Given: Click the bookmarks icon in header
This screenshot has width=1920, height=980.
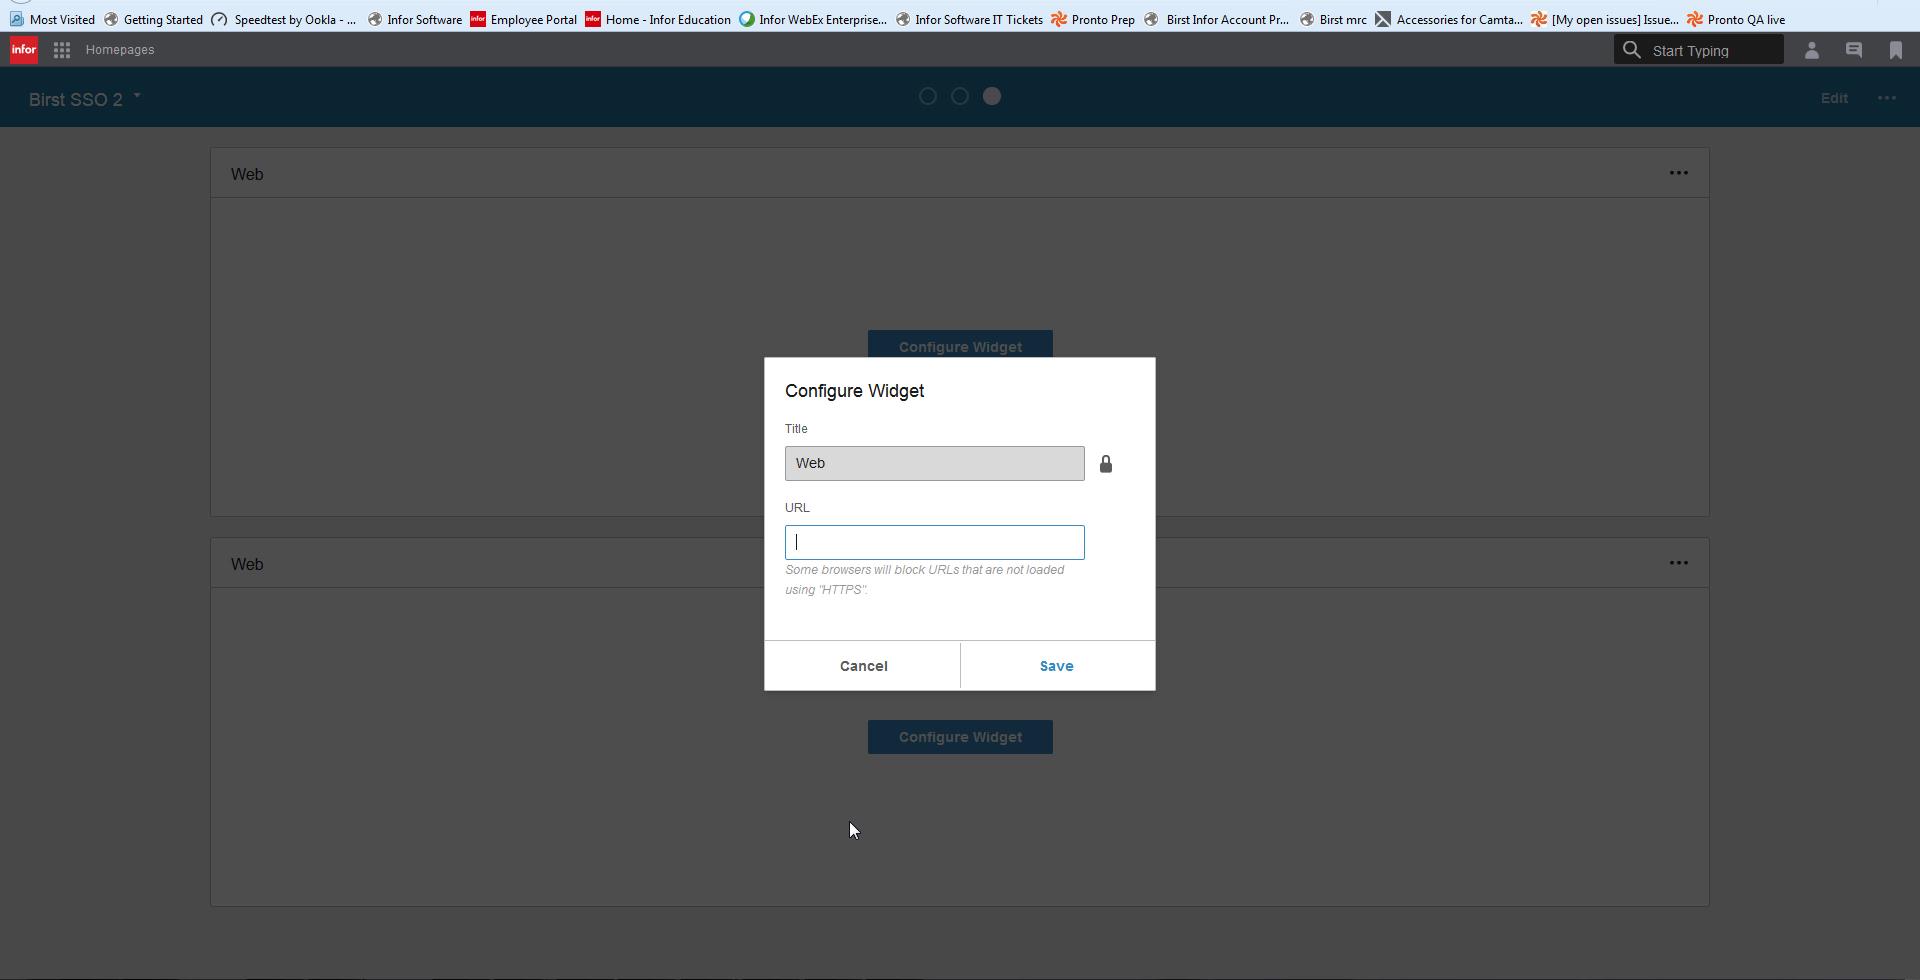Looking at the screenshot, I should click(x=1895, y=50).
